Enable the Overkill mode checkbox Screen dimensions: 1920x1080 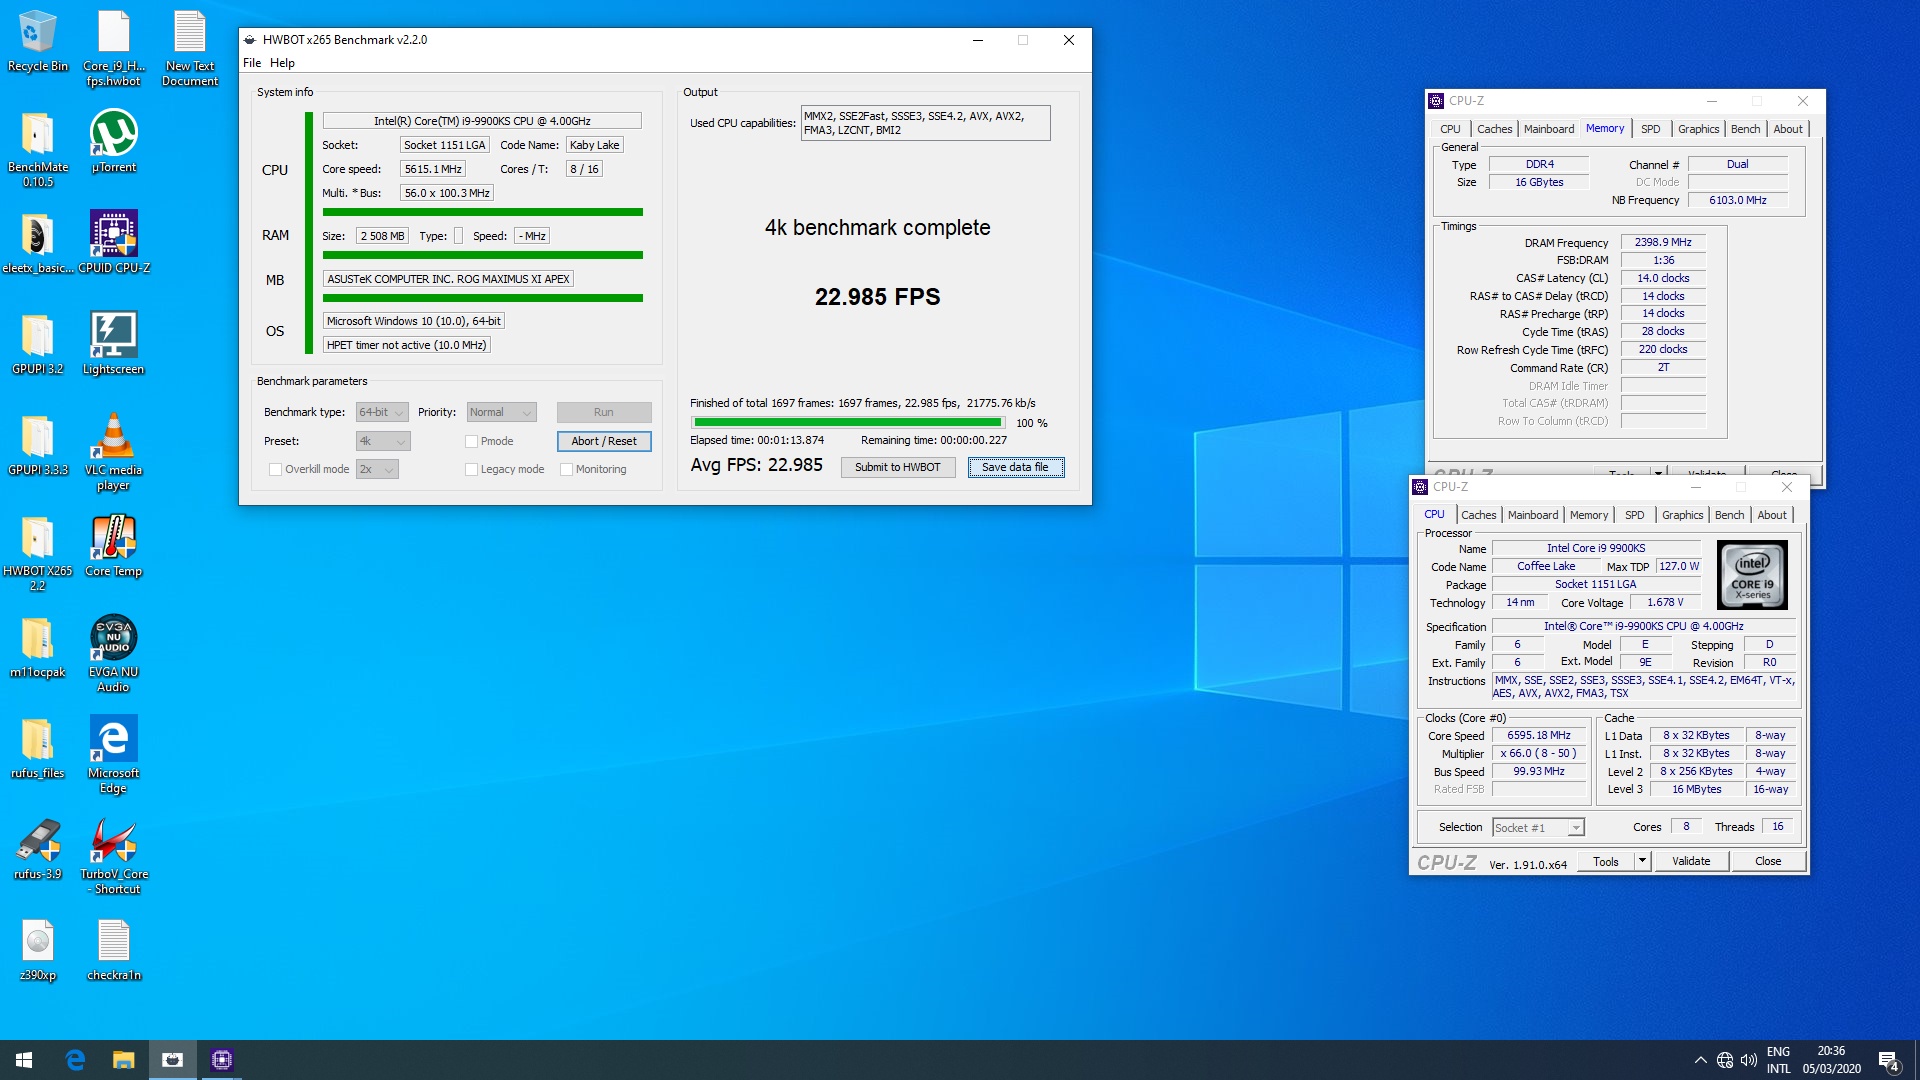275,469
